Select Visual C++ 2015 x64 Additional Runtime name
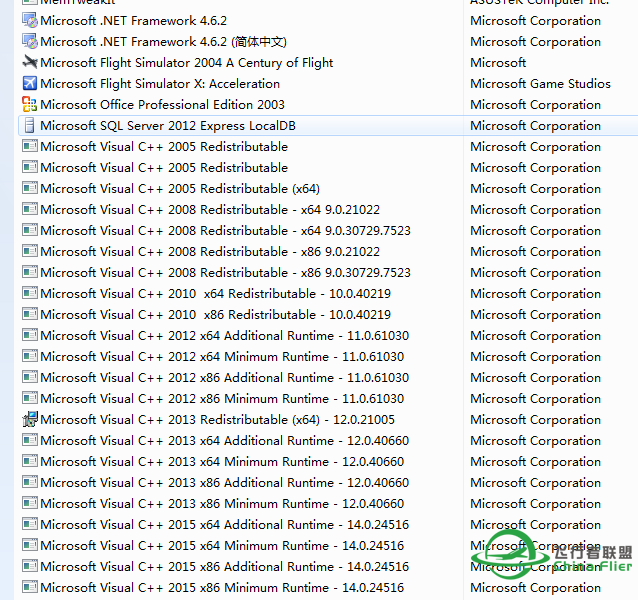This screenshot has width=638, height=600. tap(225, 525)
